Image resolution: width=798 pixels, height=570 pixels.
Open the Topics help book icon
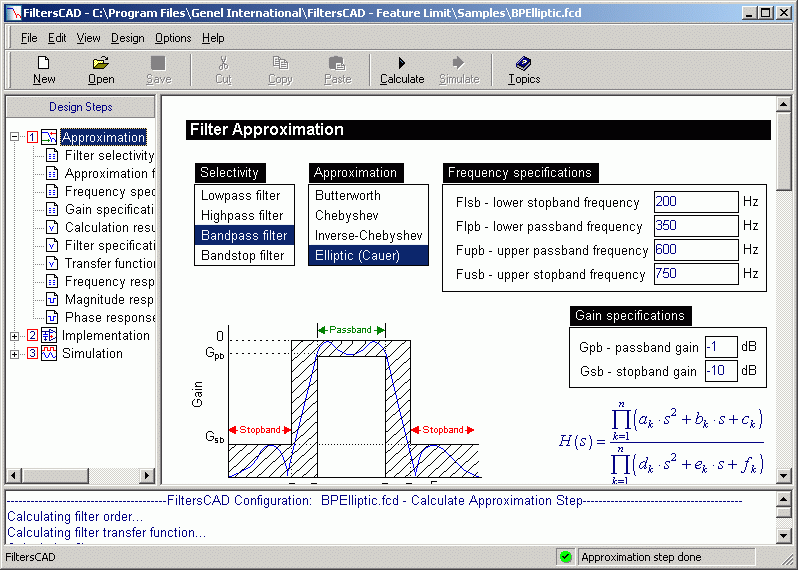524,63
